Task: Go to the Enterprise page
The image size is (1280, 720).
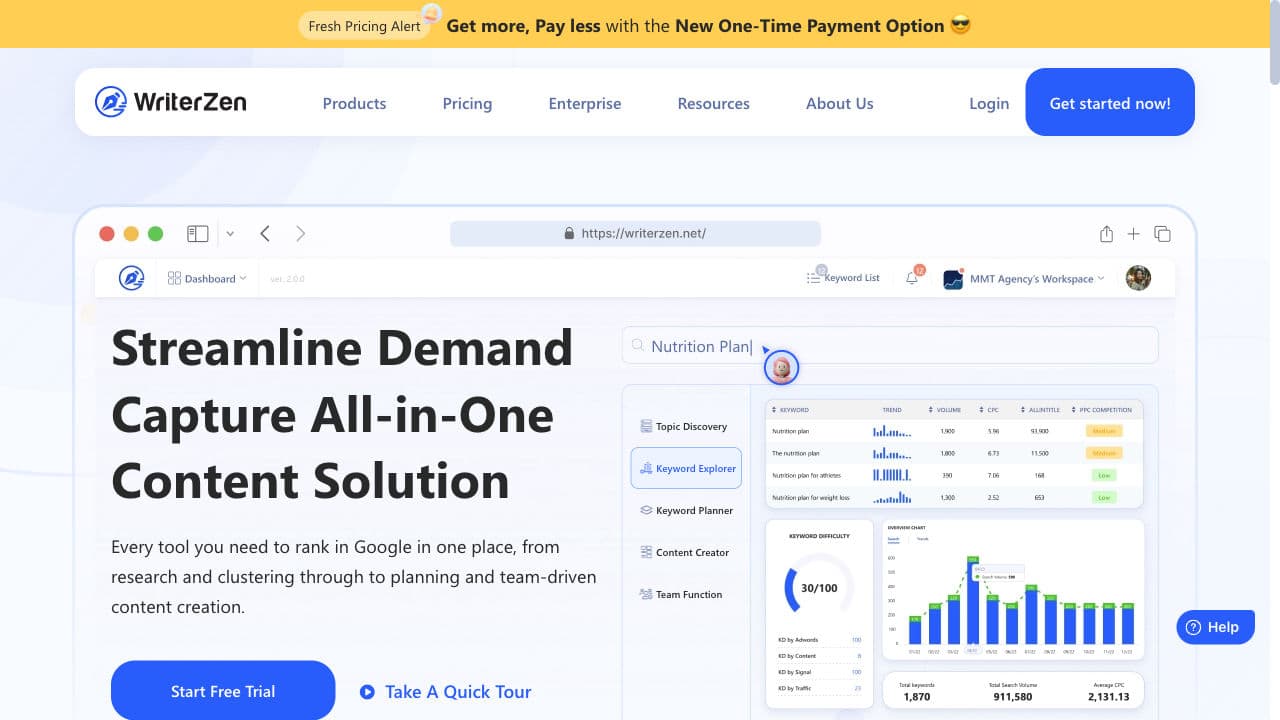Action: (585, 103)
